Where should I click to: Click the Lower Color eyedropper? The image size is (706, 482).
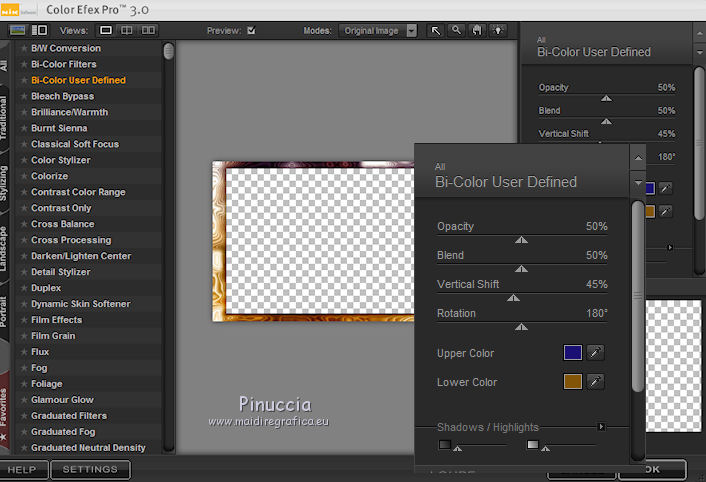tap(595, 382)
